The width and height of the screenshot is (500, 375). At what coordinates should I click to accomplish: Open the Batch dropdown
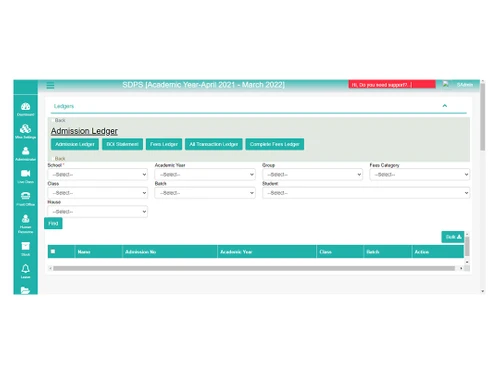tap(205, 193)
